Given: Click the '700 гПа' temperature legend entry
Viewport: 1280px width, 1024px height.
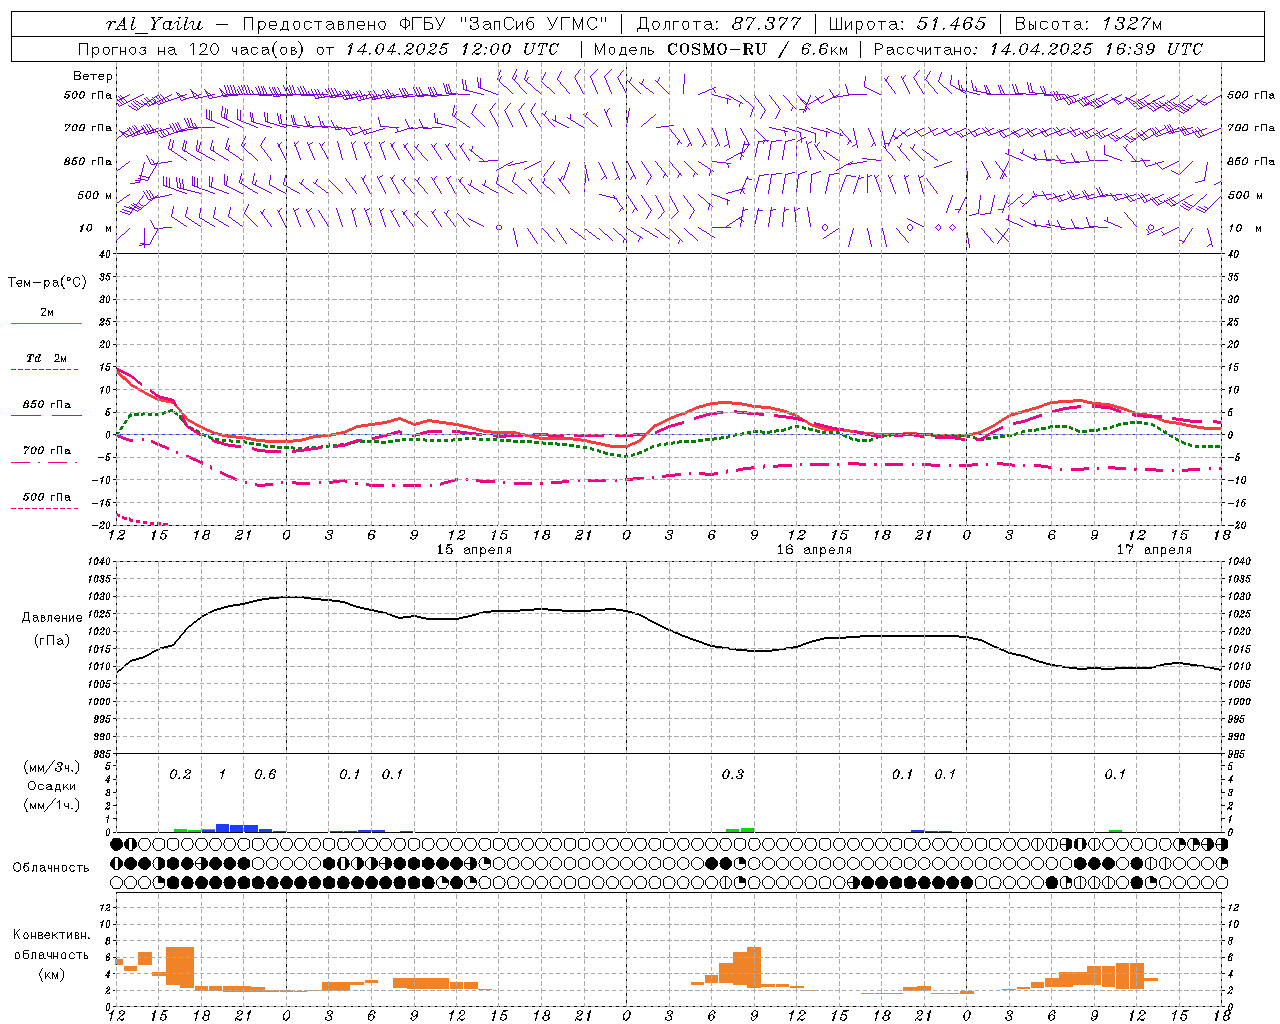Looking at the screenshot, I should [46, 451].
